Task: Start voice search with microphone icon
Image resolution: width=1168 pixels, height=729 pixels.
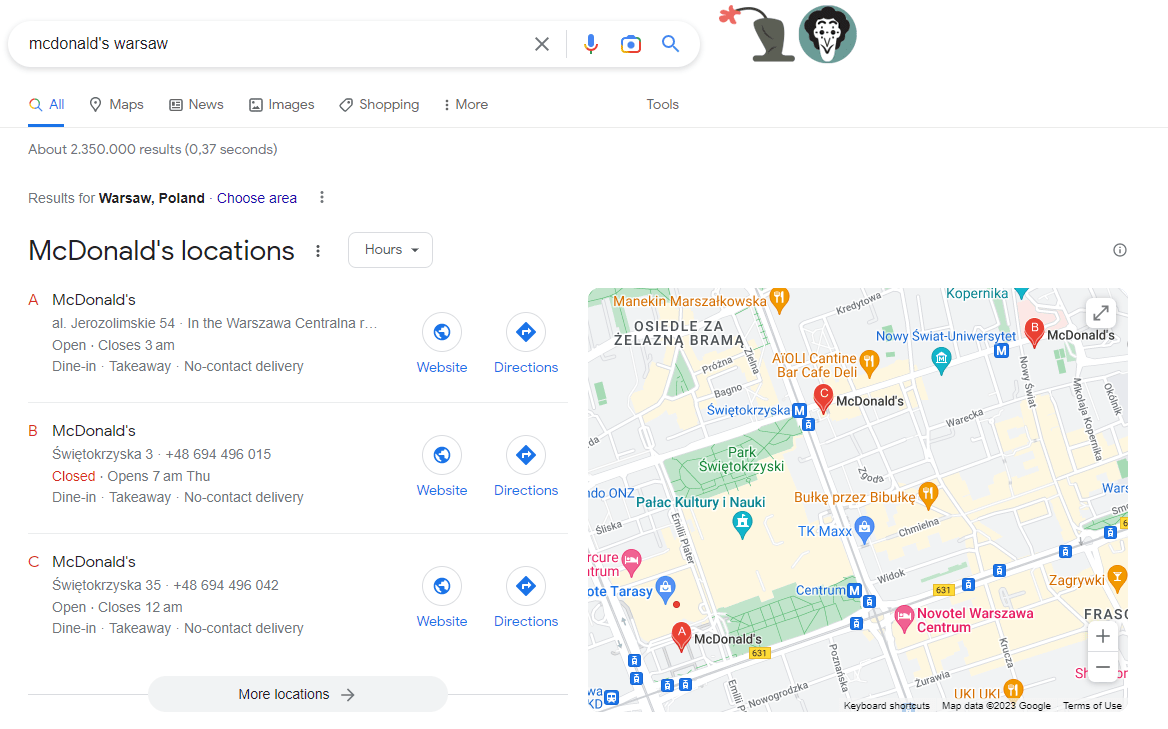Action: [x=591, y=44]
